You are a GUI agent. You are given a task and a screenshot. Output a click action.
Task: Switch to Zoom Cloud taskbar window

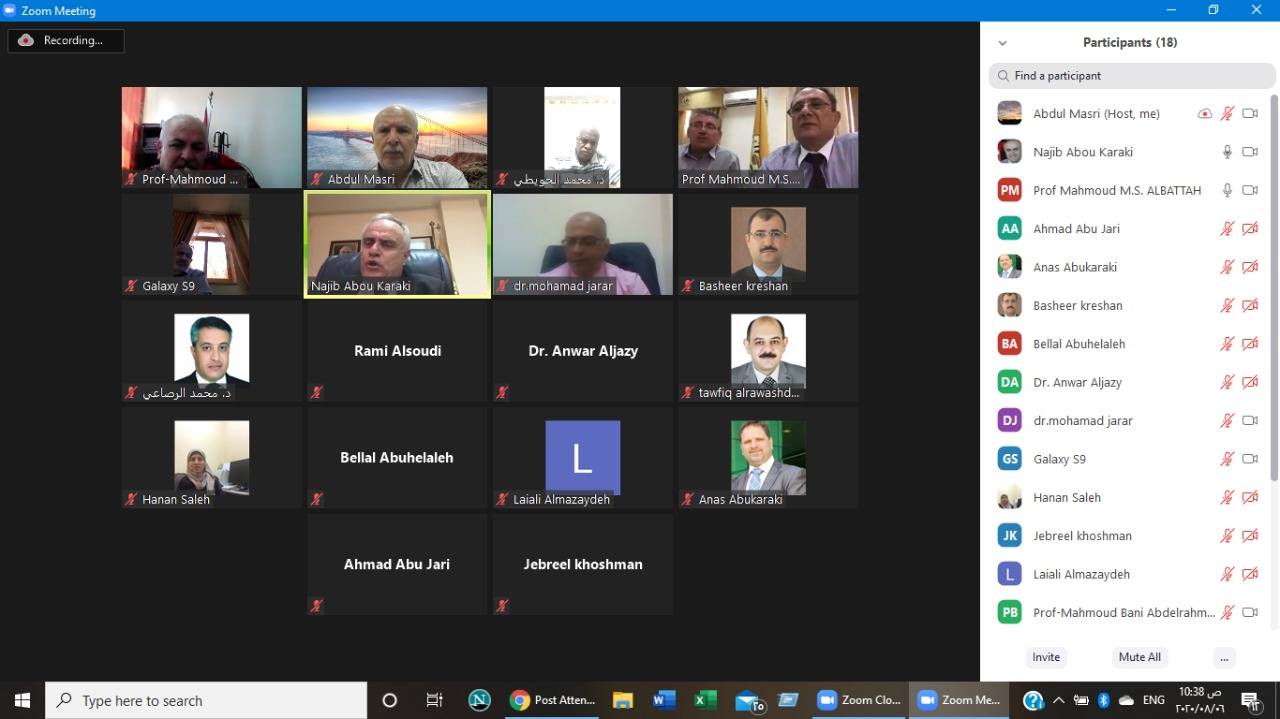[860, 700]
